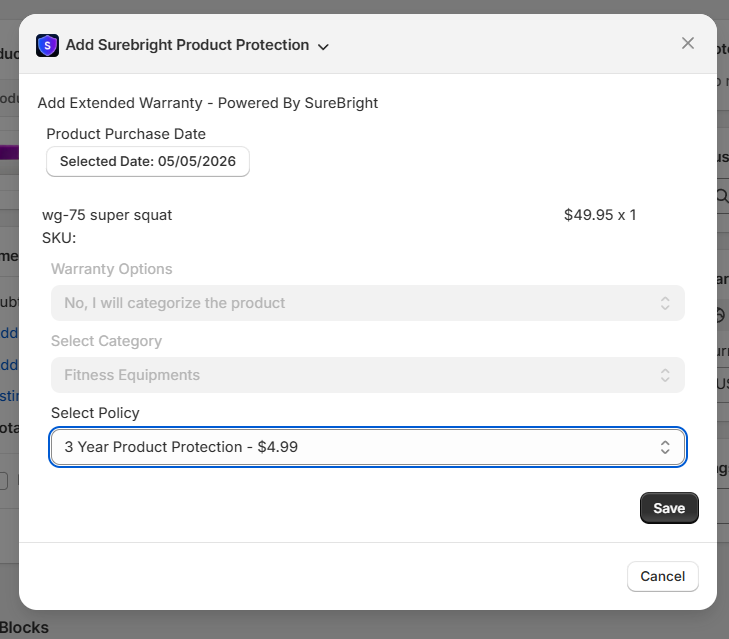Click the $49.95 x 1 price text
The image size is (729, 639).
(x=600, y=215)
